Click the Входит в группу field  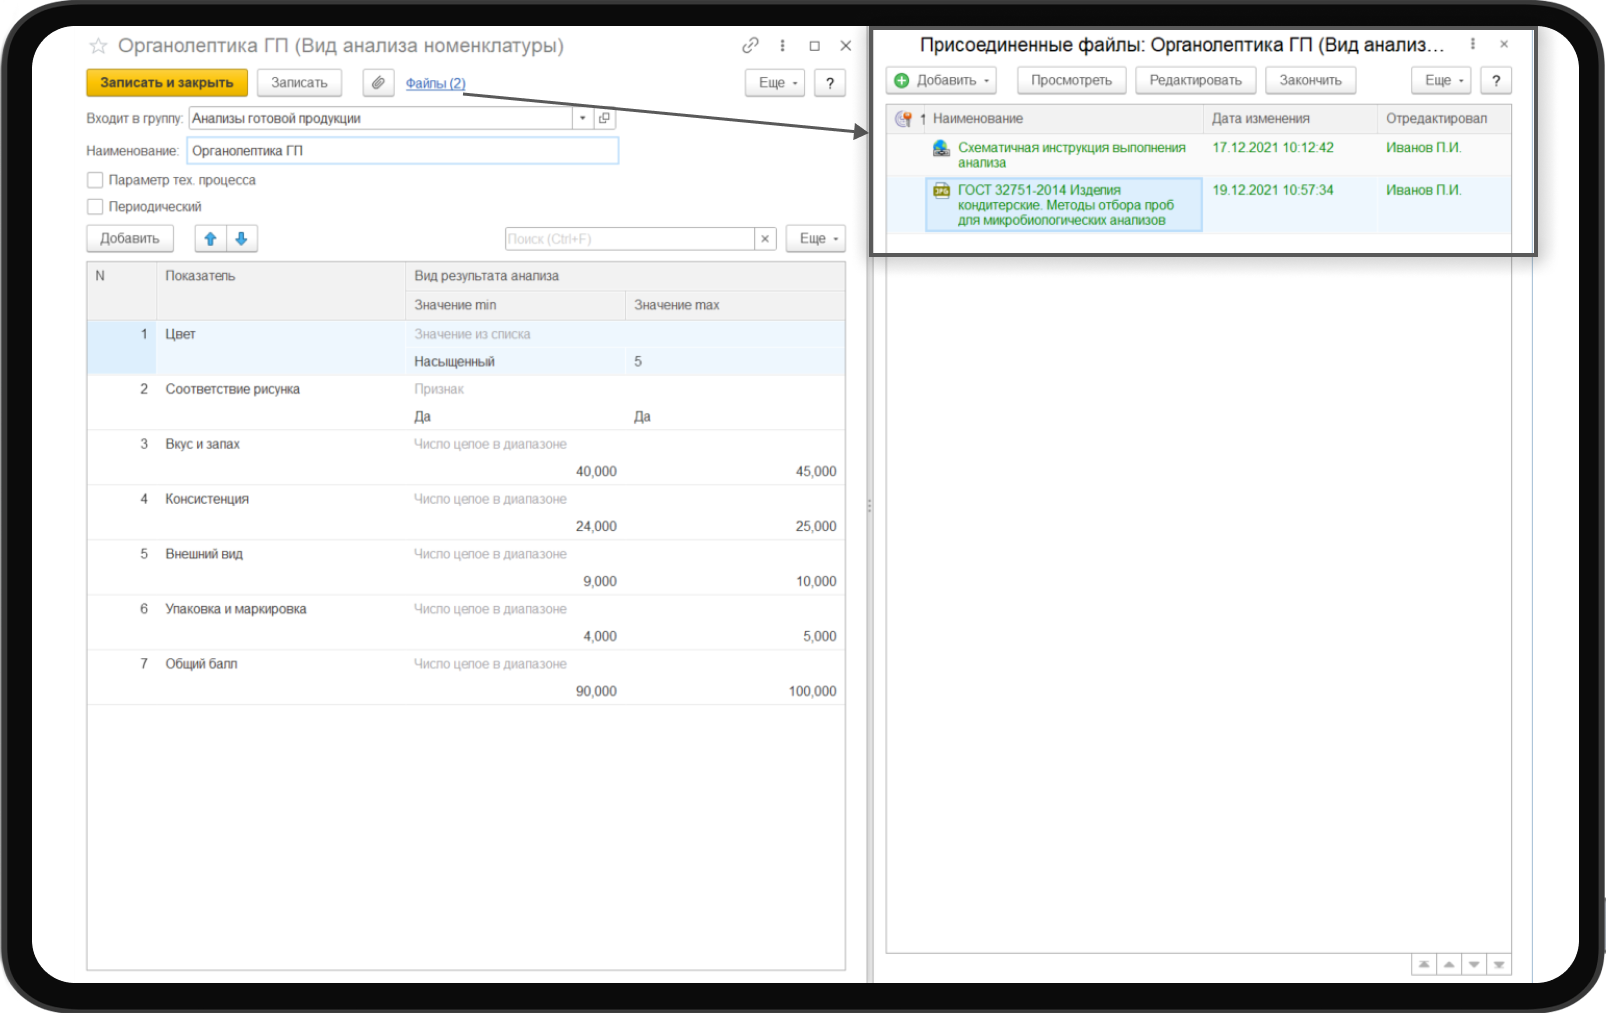[381, 118]
